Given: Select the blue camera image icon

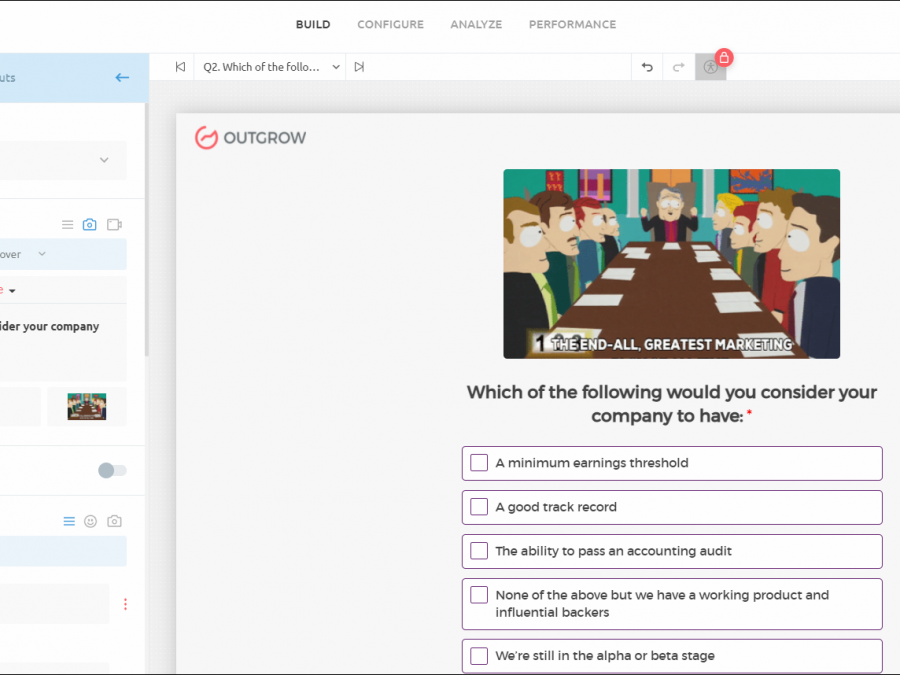Looking at the screenshot, I should (90, 224).
